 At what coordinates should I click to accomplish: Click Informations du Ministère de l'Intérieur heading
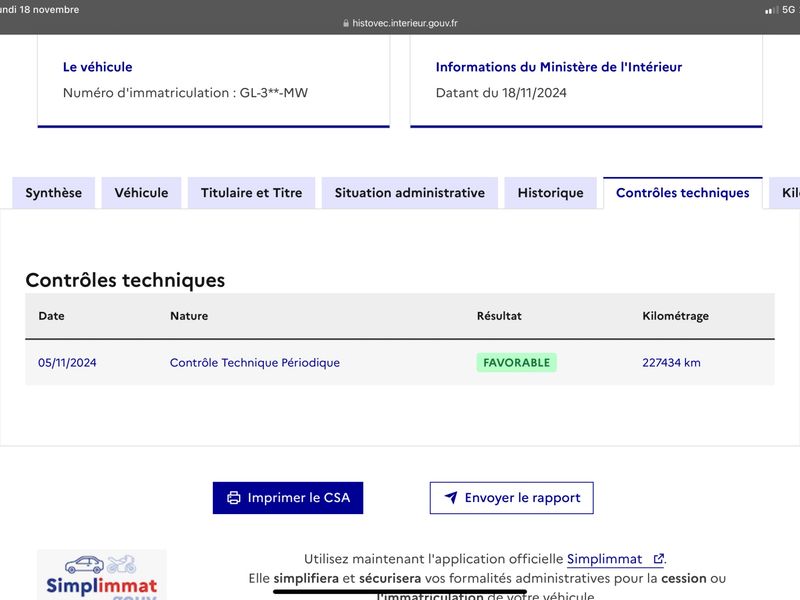click(559, 67)
